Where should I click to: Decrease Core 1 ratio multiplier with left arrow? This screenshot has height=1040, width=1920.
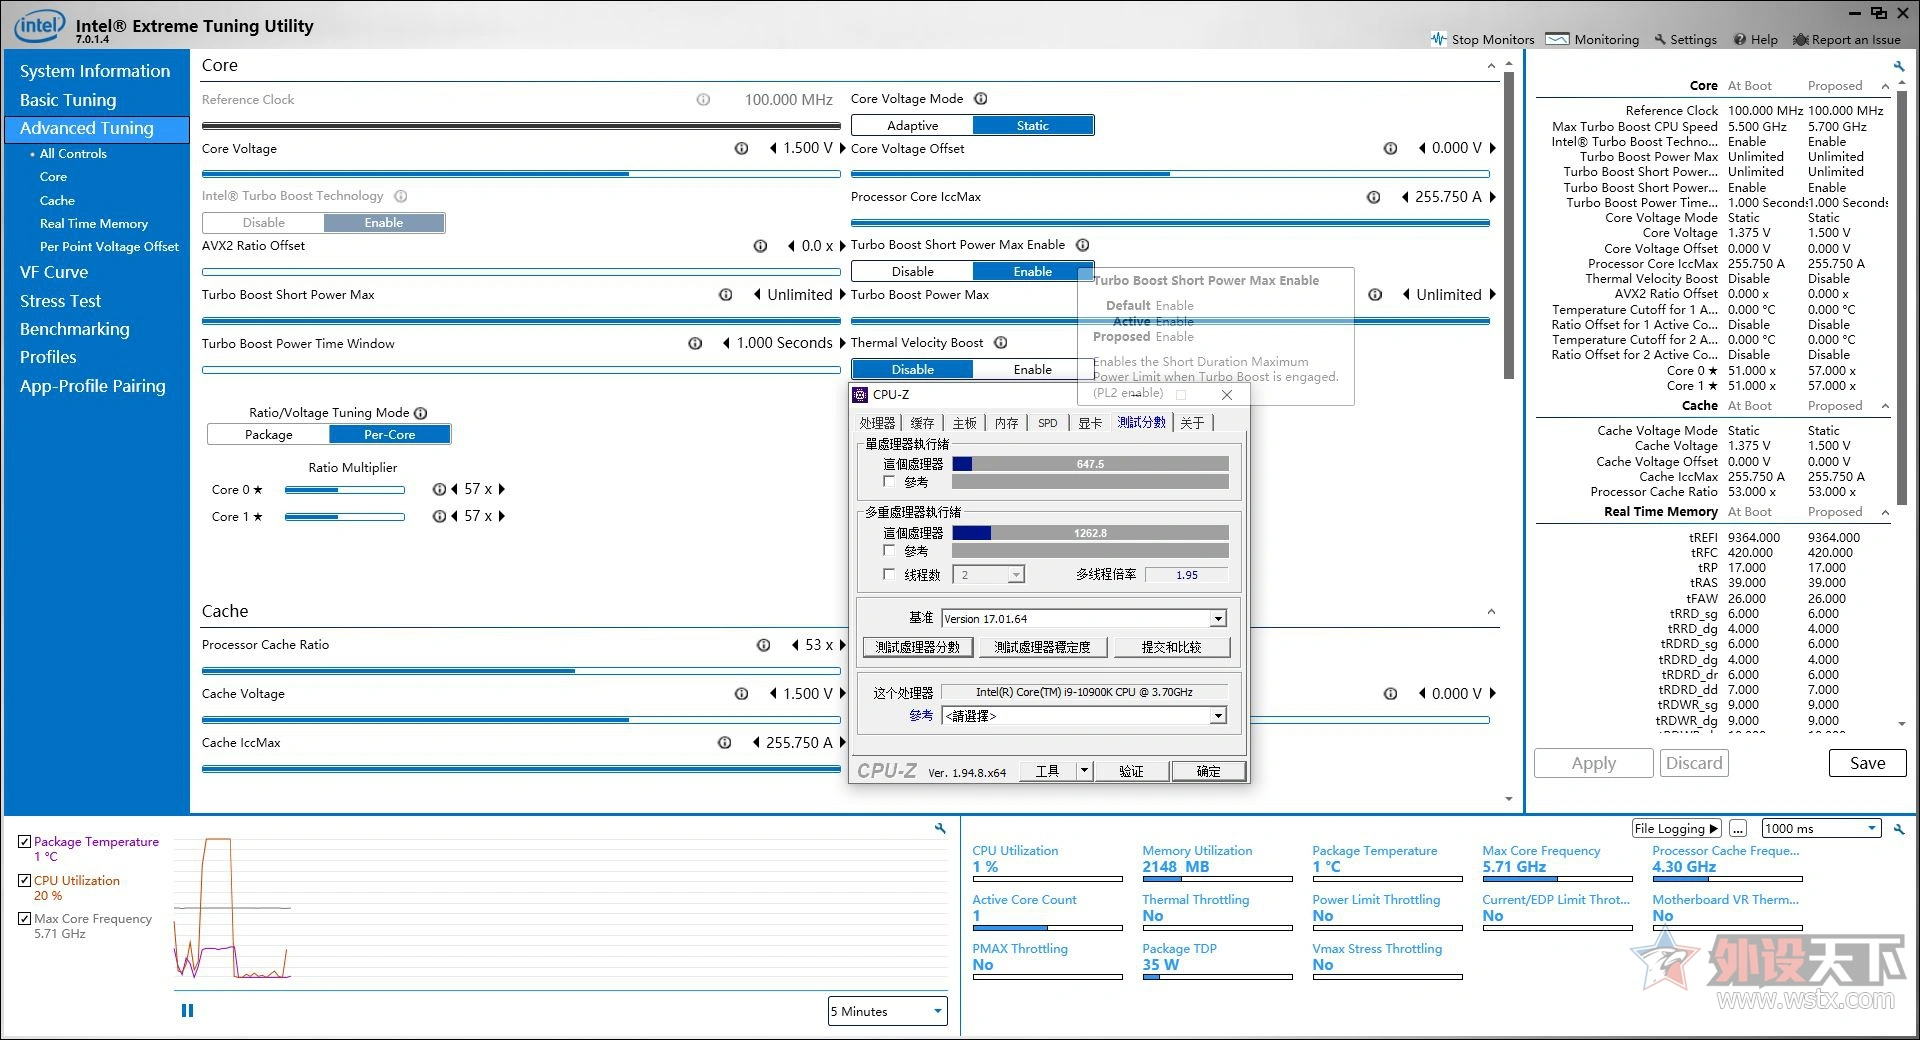tap(455, 517)
